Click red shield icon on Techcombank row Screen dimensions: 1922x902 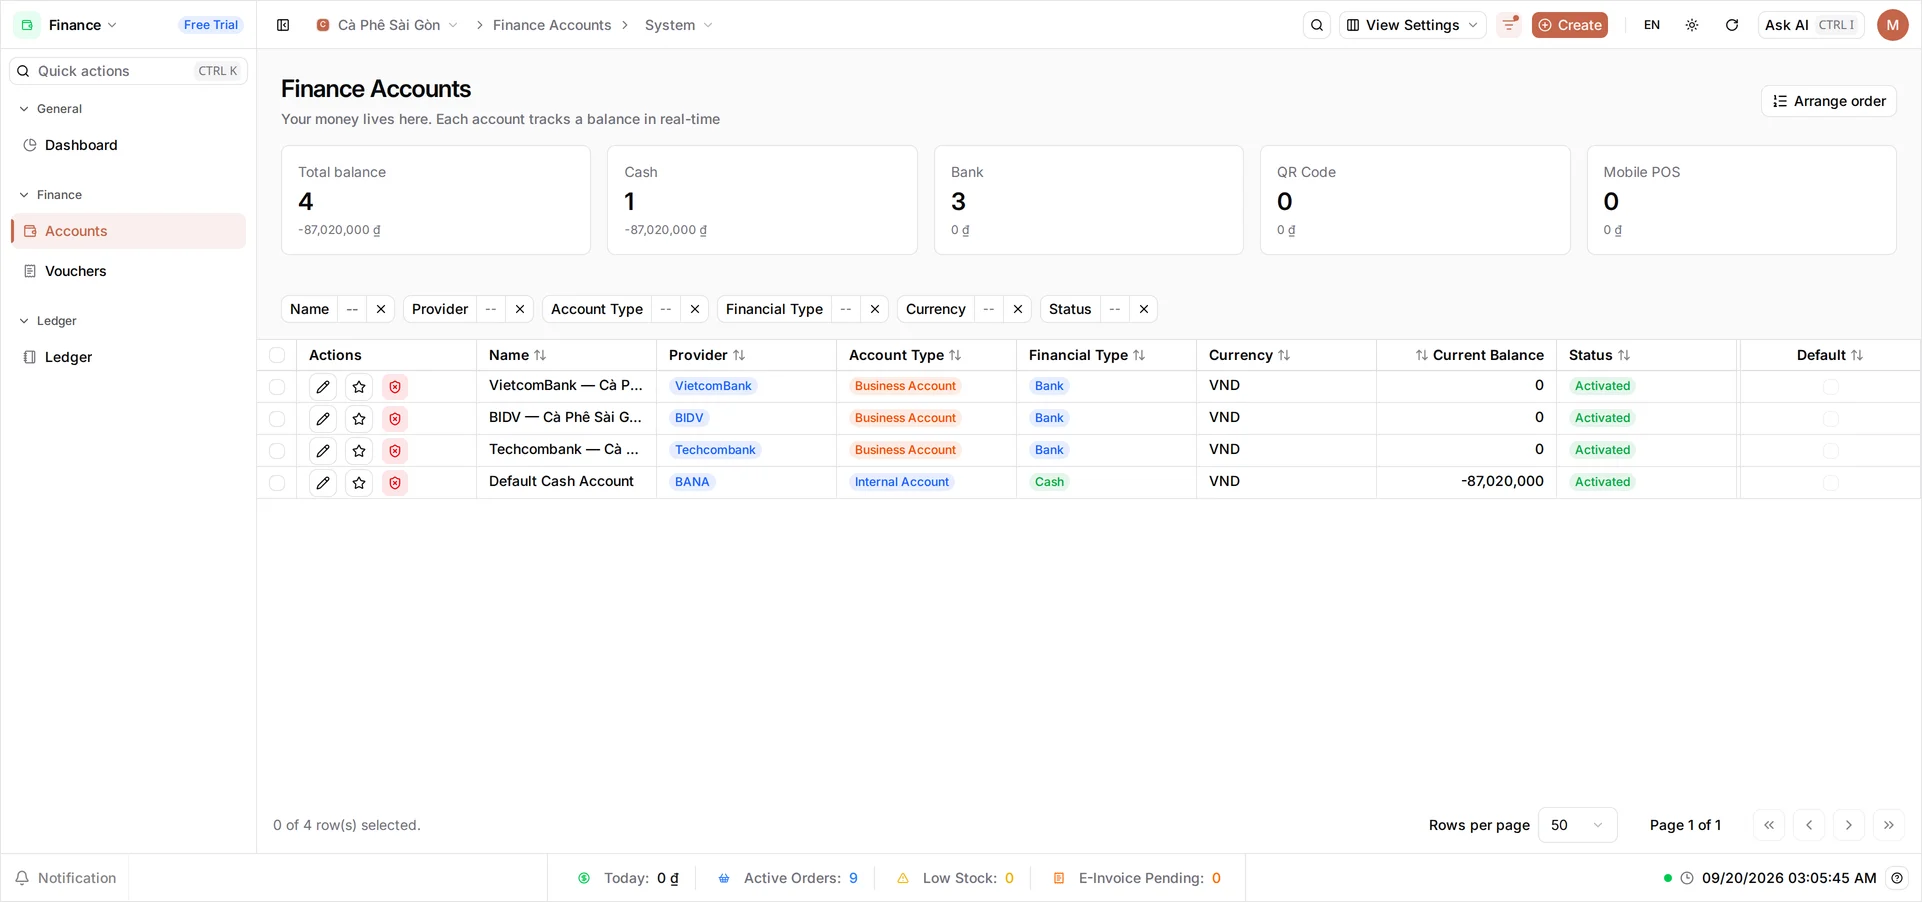click(x=395, y=451)
